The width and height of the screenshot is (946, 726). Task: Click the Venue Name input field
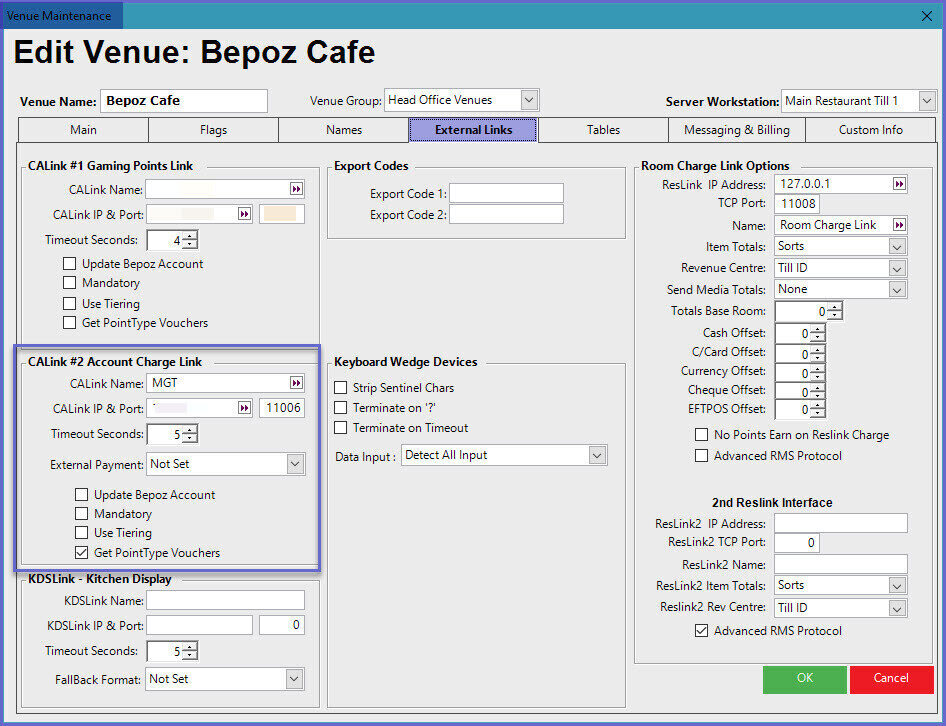click(184, 101)
